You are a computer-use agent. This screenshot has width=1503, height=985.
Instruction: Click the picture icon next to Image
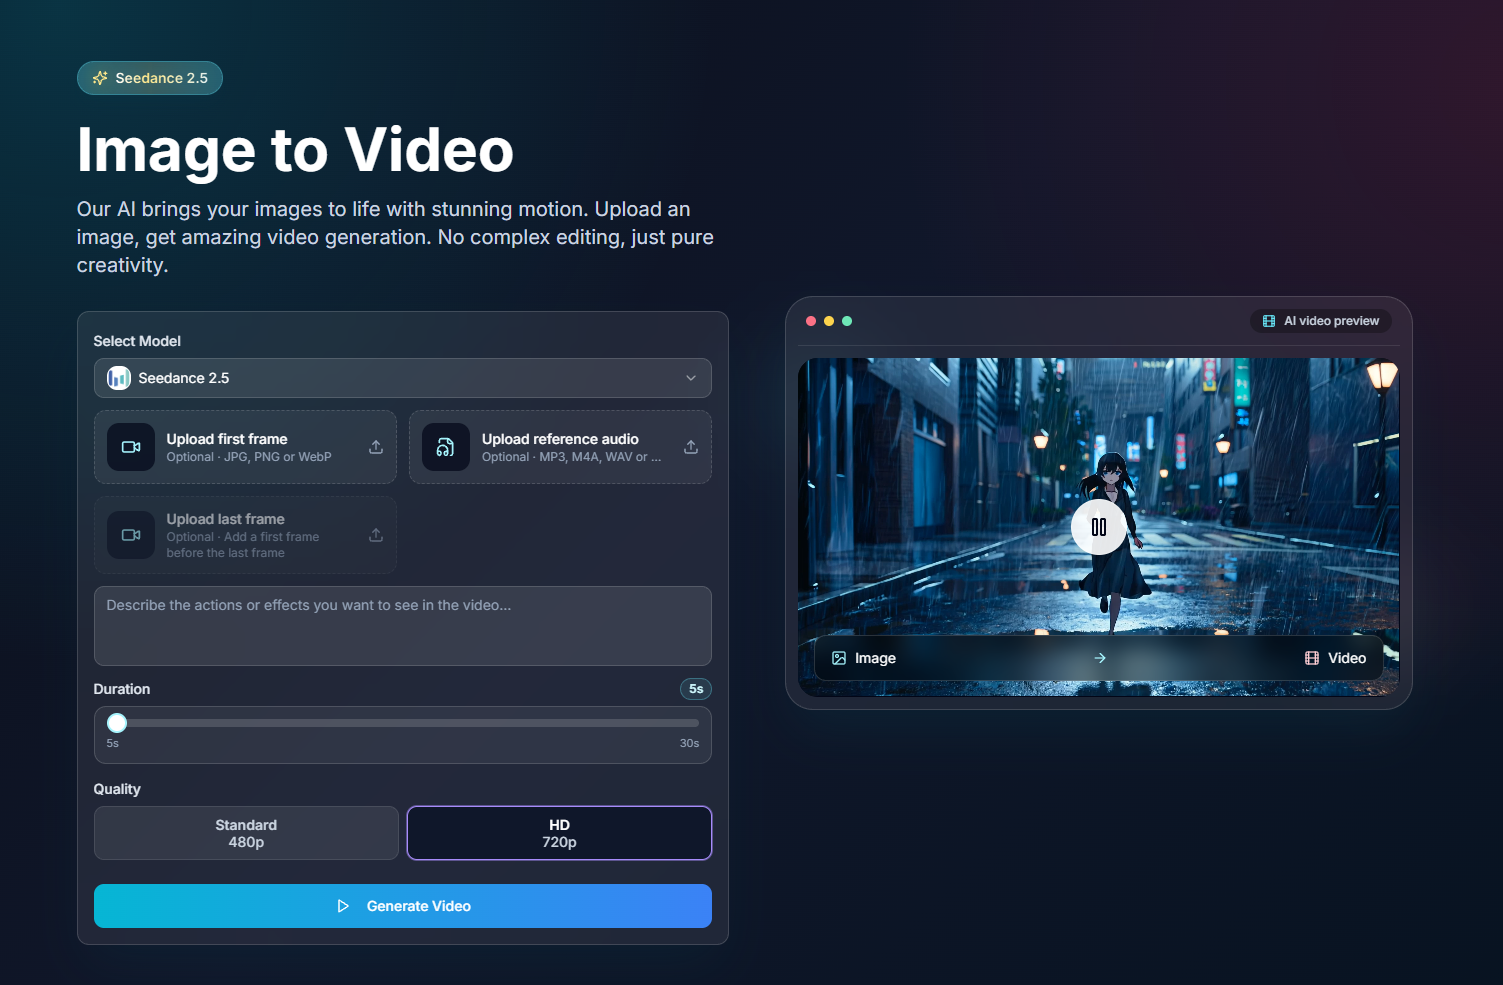pyautogui.click(x=839, y=658)
